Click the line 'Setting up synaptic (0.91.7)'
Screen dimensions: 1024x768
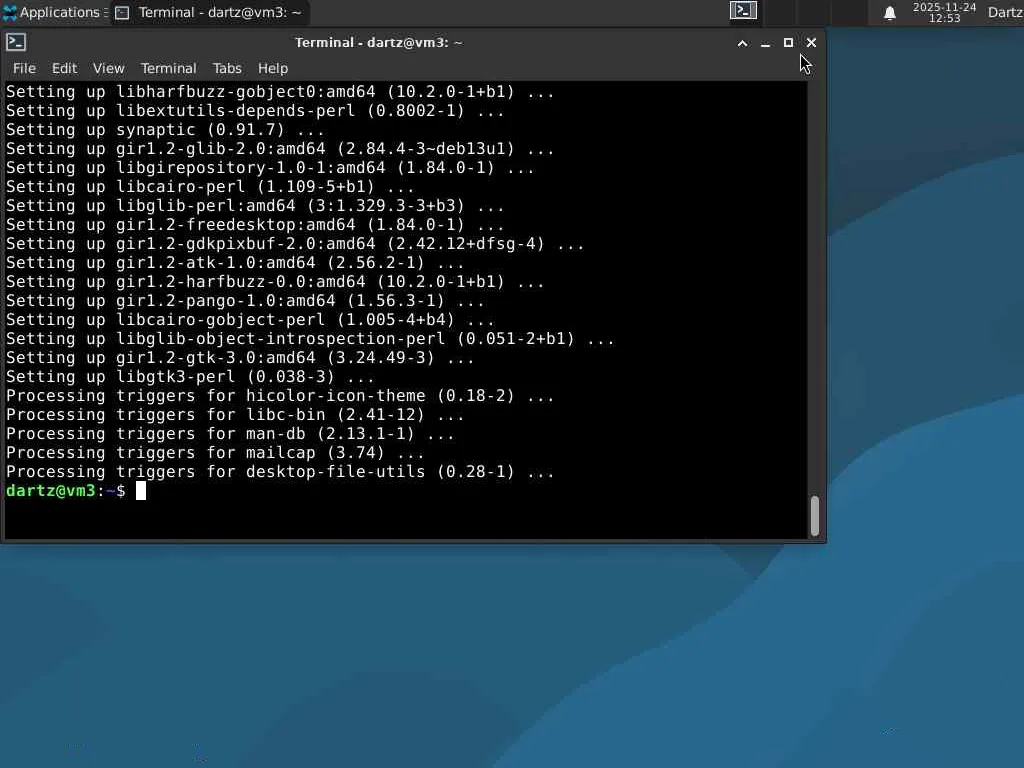click(x=165, y=130)
